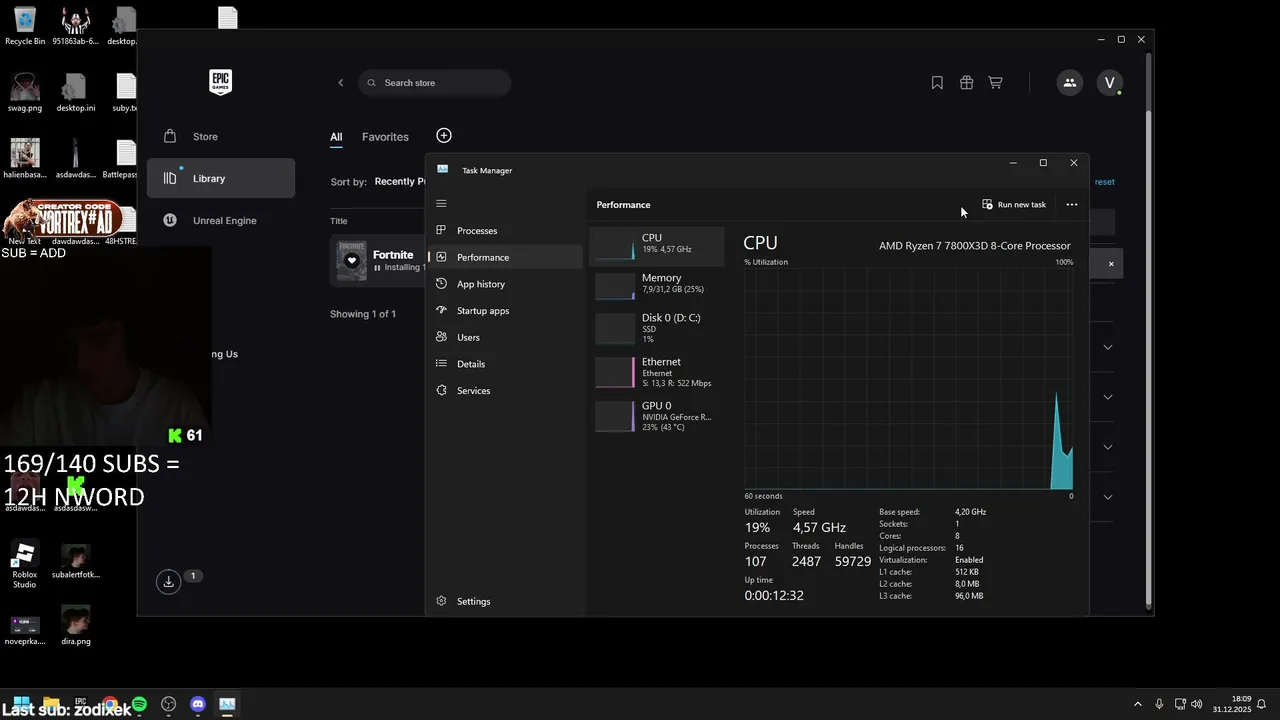Open Startup apps in Task Manager
The width and height of the screenshot is (1280, 720).
pyautogui.click(x=505, y=311)
